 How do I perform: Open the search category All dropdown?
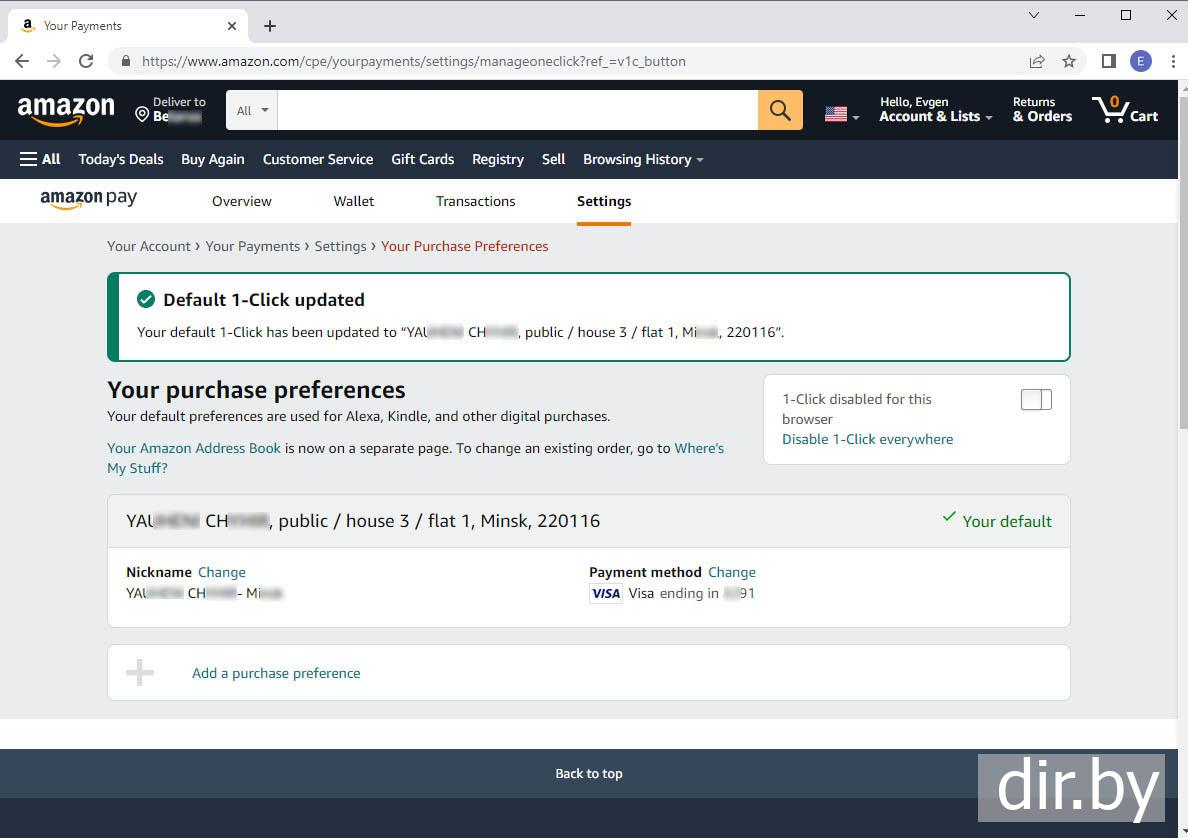click(x=252, y=111)
